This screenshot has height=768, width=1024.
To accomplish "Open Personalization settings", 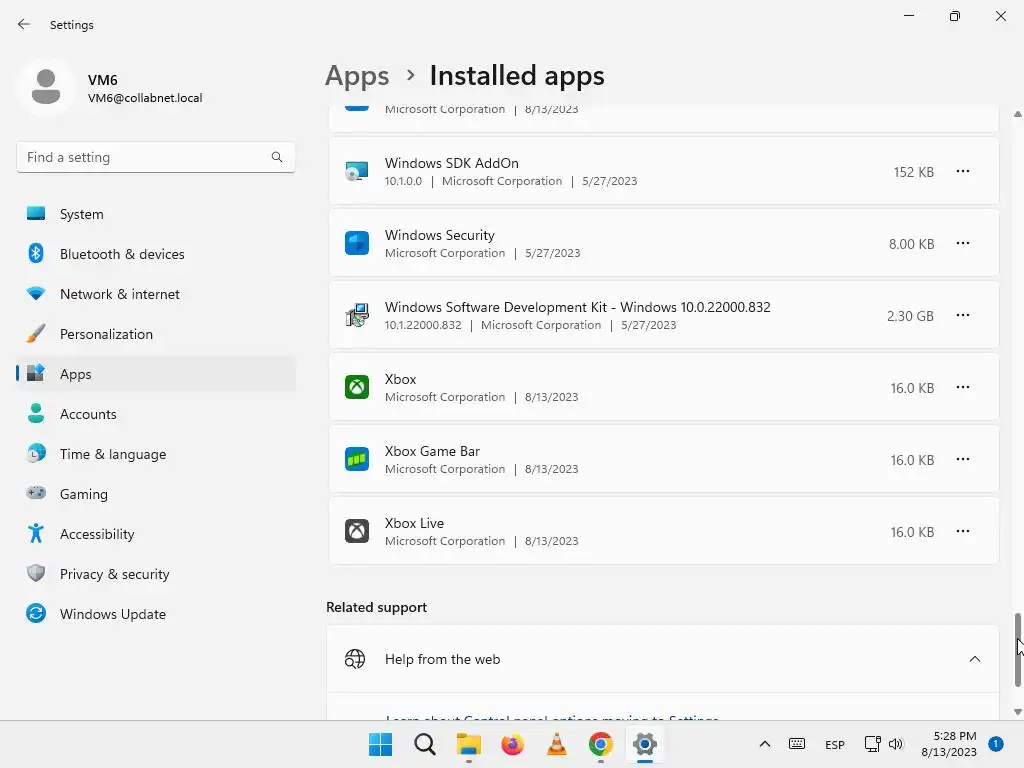I will (156, 334).
